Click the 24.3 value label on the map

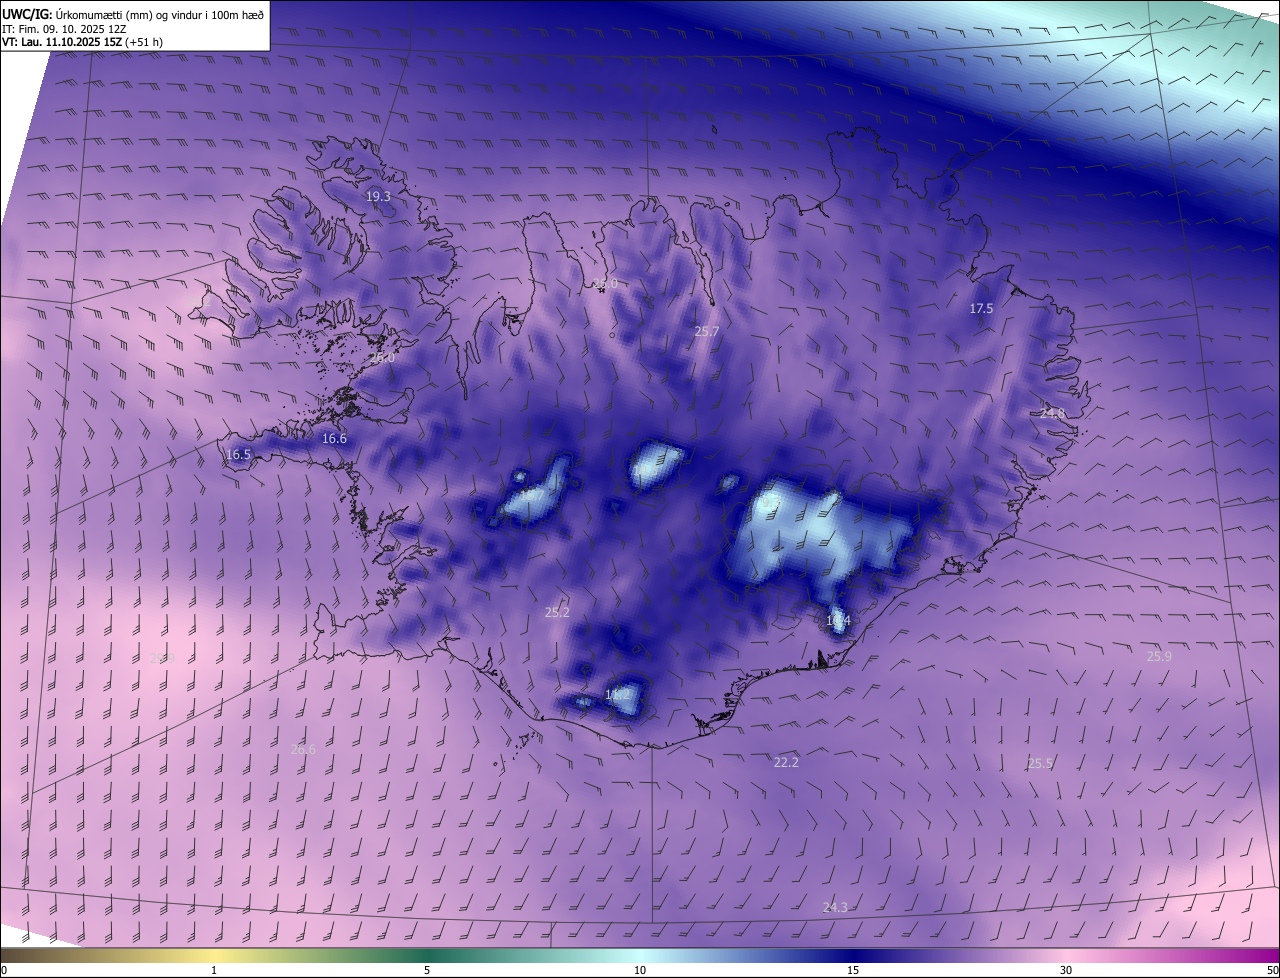click(835, 908)
